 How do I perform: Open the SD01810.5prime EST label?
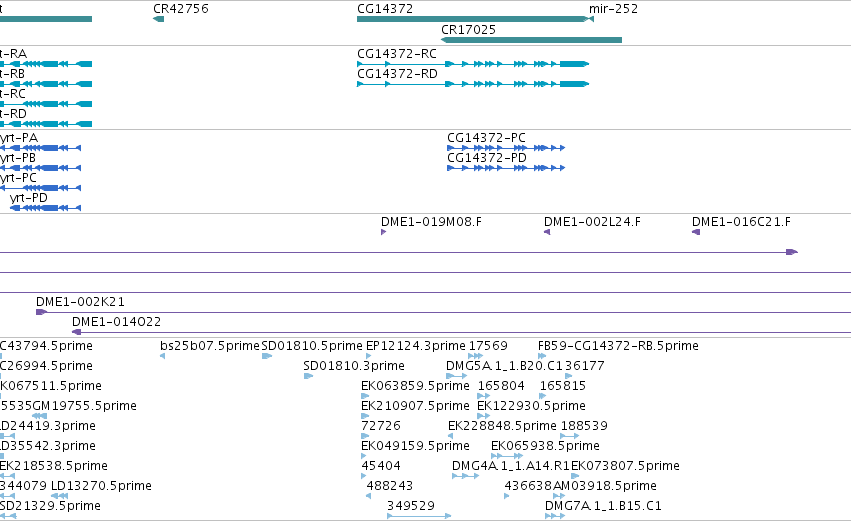(312, 346)
